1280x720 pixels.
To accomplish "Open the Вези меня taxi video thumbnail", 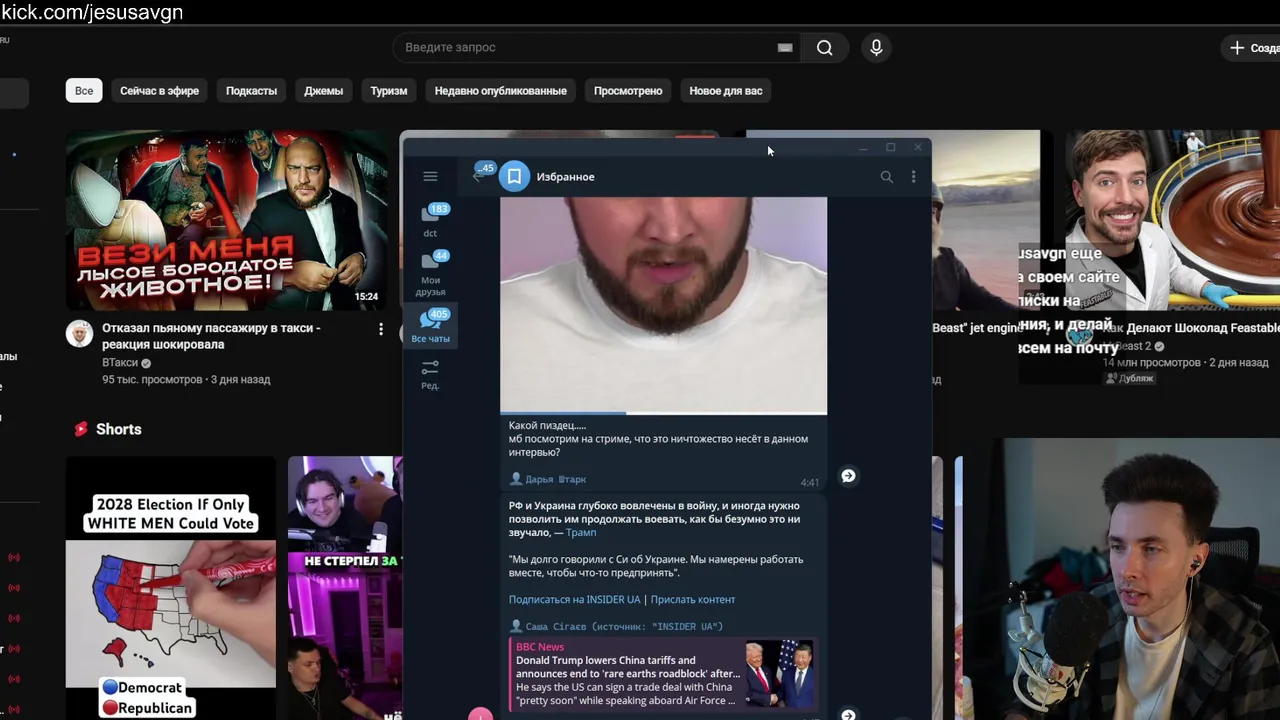I will point(227,220).
